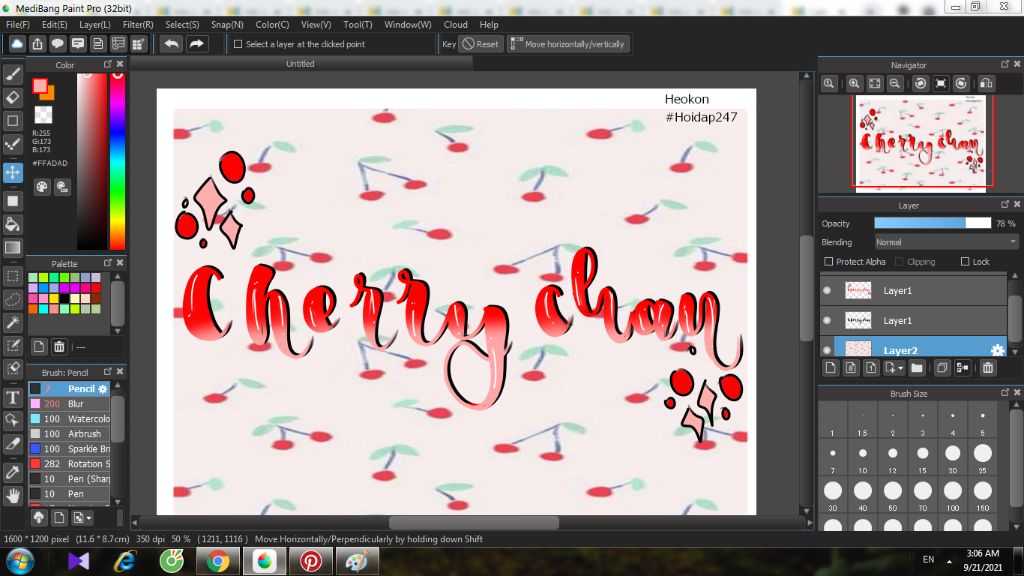Select the Airbrush brush
The height and width of the screenshot is (576, 1024).
[x=69, y=434]
